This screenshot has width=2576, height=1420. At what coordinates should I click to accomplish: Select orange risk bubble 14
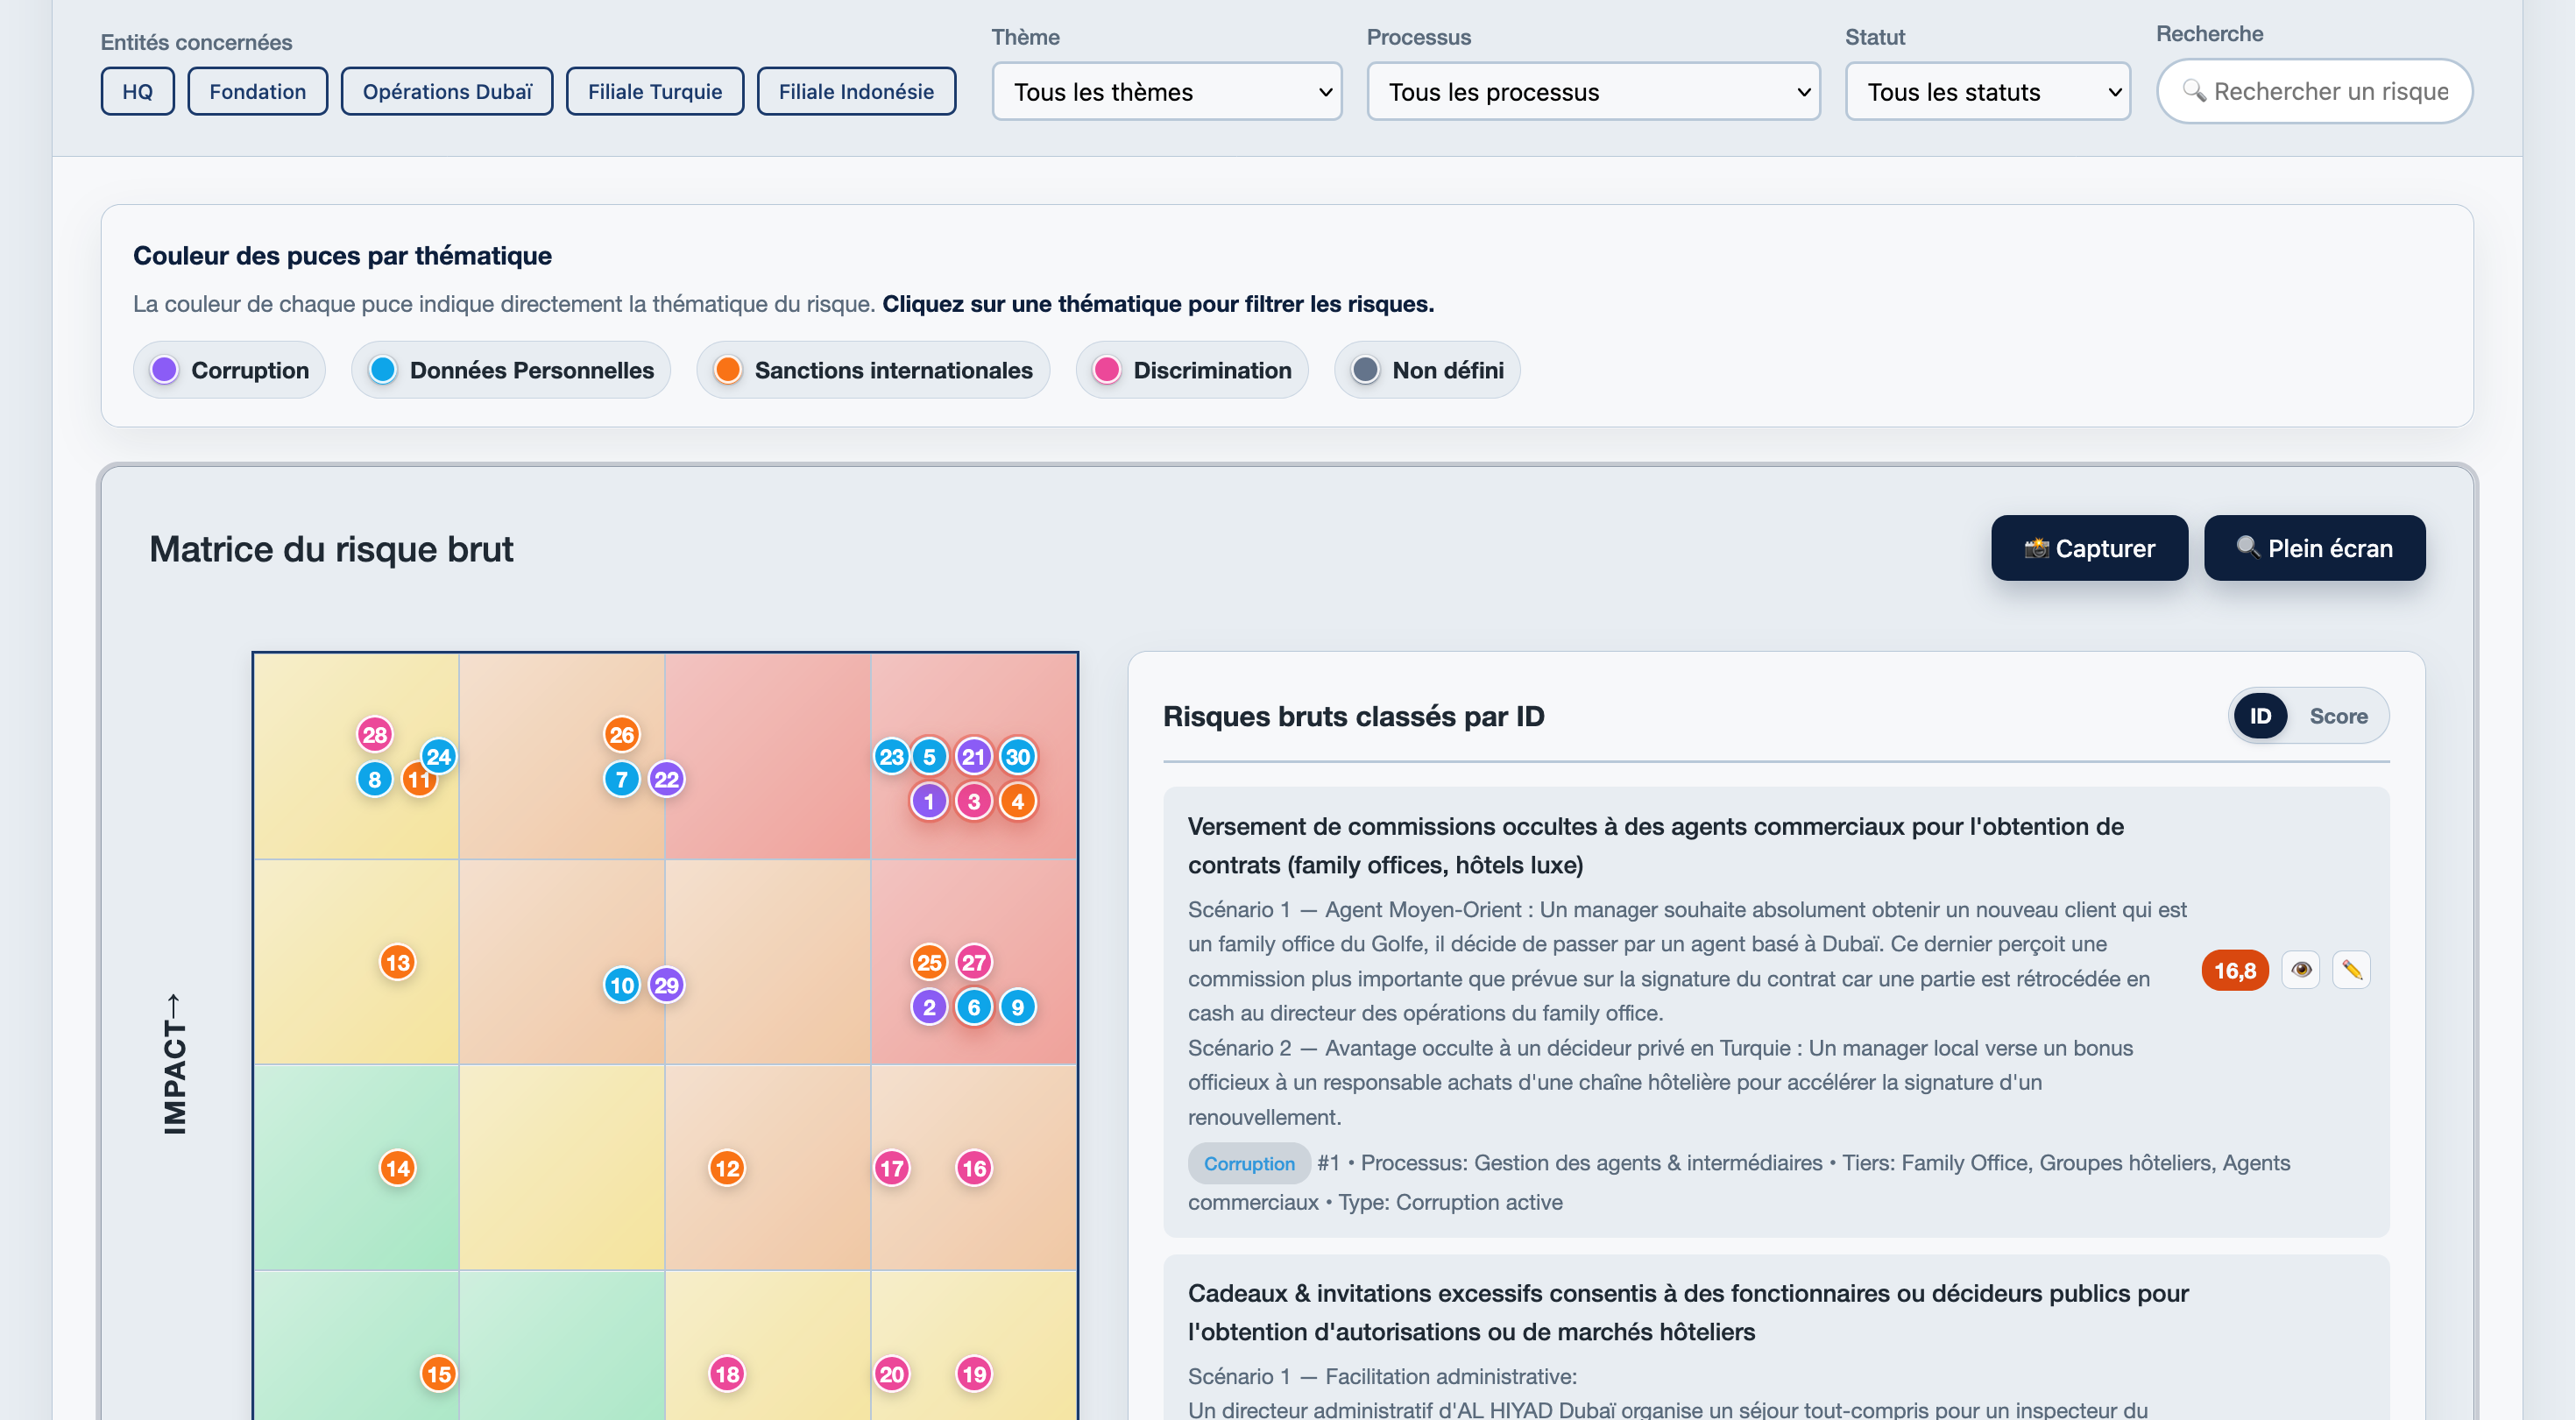[x=398, y=1168]
